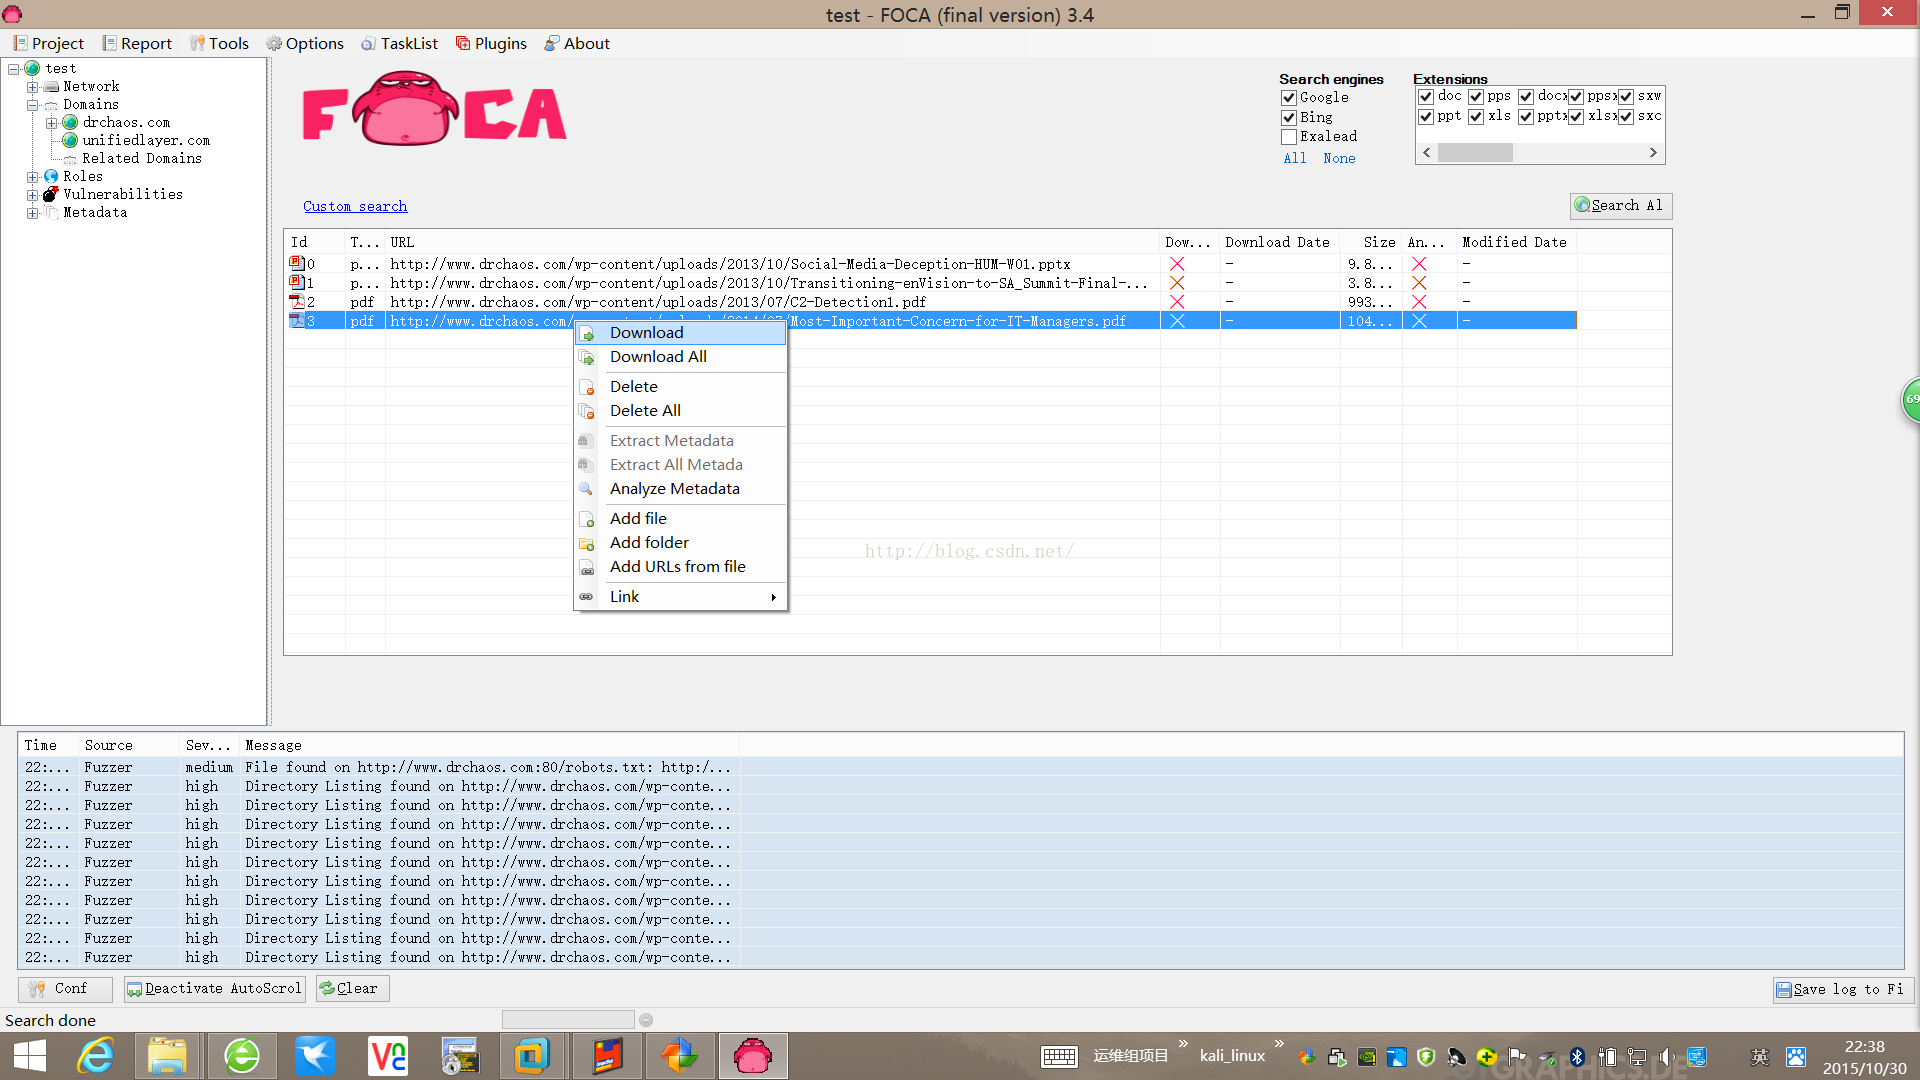The image size is (1920, 1080).
Task: Choose Download All from the context menu
Action: click(681, 357)
